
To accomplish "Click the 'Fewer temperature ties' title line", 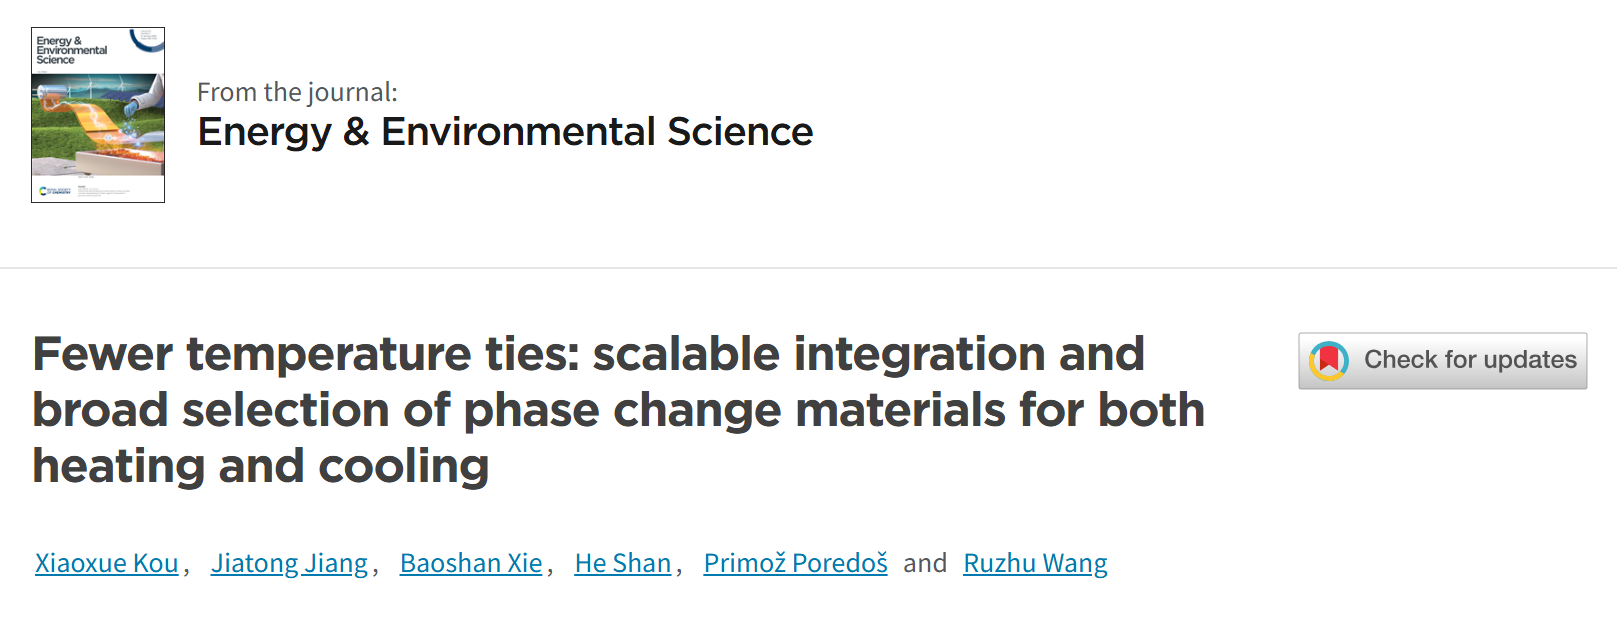I will 588,354.
